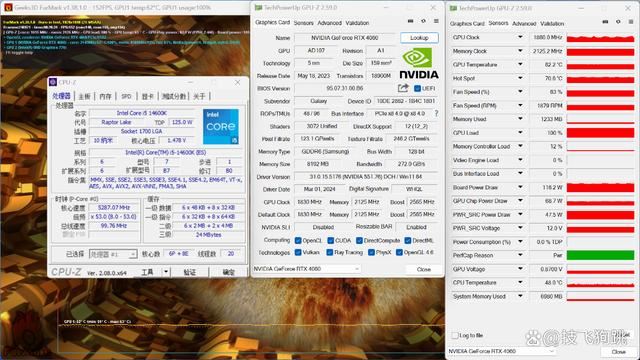Open the GPU selector dropdown in the GPU-Z Graphics Card window
The image size is (640, 360).
pyautogui.click(x=307, y=269)
